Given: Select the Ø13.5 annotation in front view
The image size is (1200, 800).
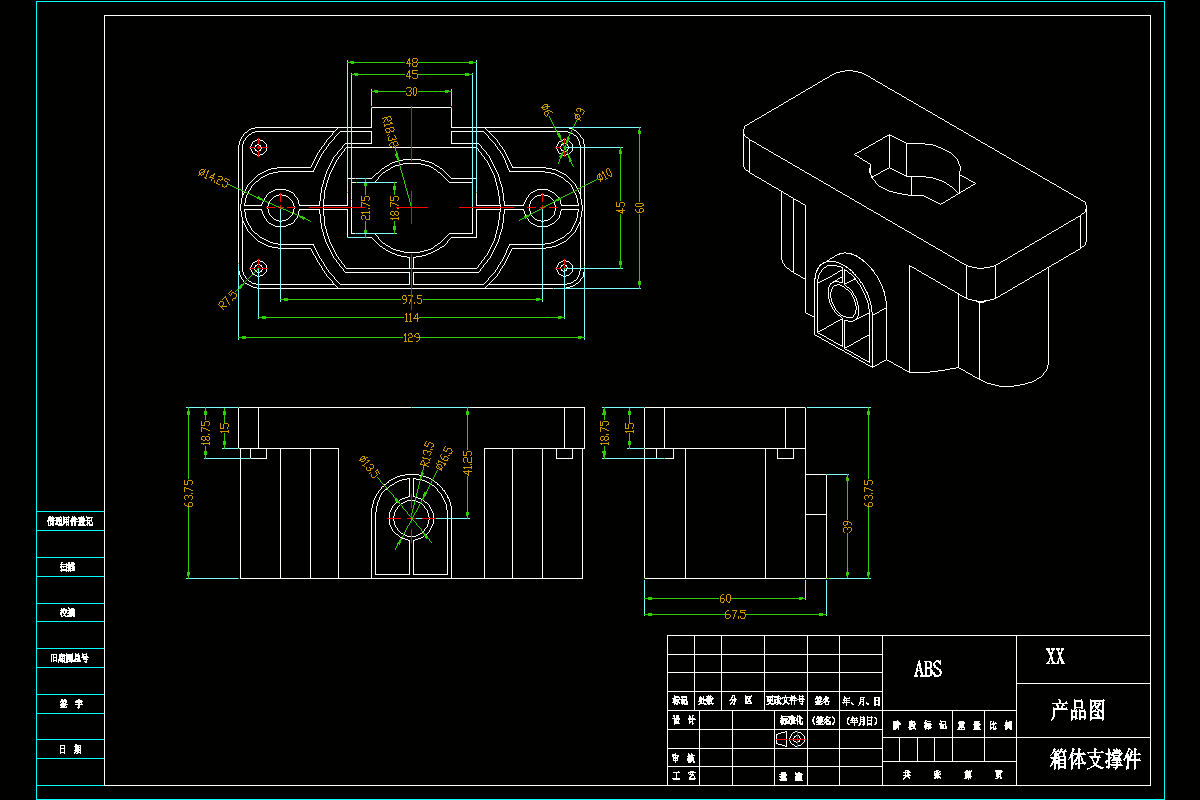Looking at the screenshot, I should pos(369,465).
